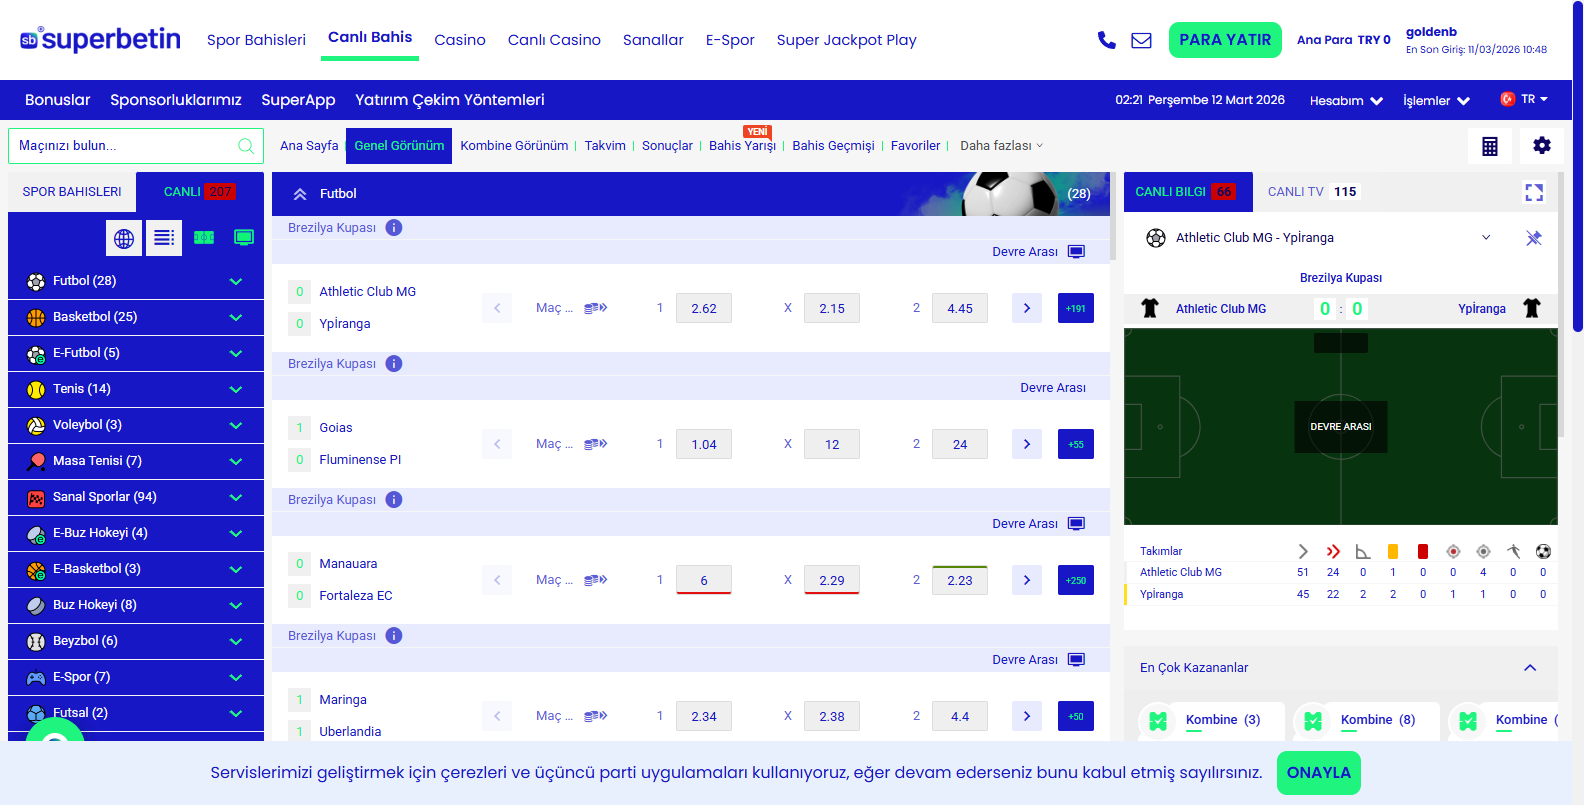Screen dimensions: 1584x805
Task: Select the SPOR BAHISLERI sidebar tab
Action: point(72,192)
